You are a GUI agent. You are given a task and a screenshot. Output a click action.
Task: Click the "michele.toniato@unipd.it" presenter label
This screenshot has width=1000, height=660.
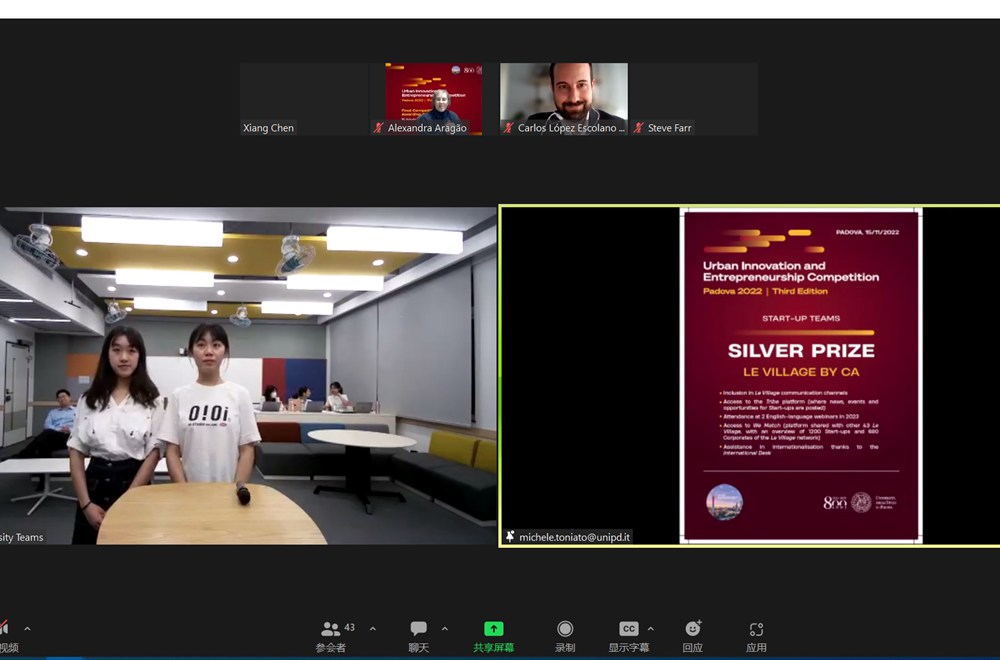pos(574,537)
